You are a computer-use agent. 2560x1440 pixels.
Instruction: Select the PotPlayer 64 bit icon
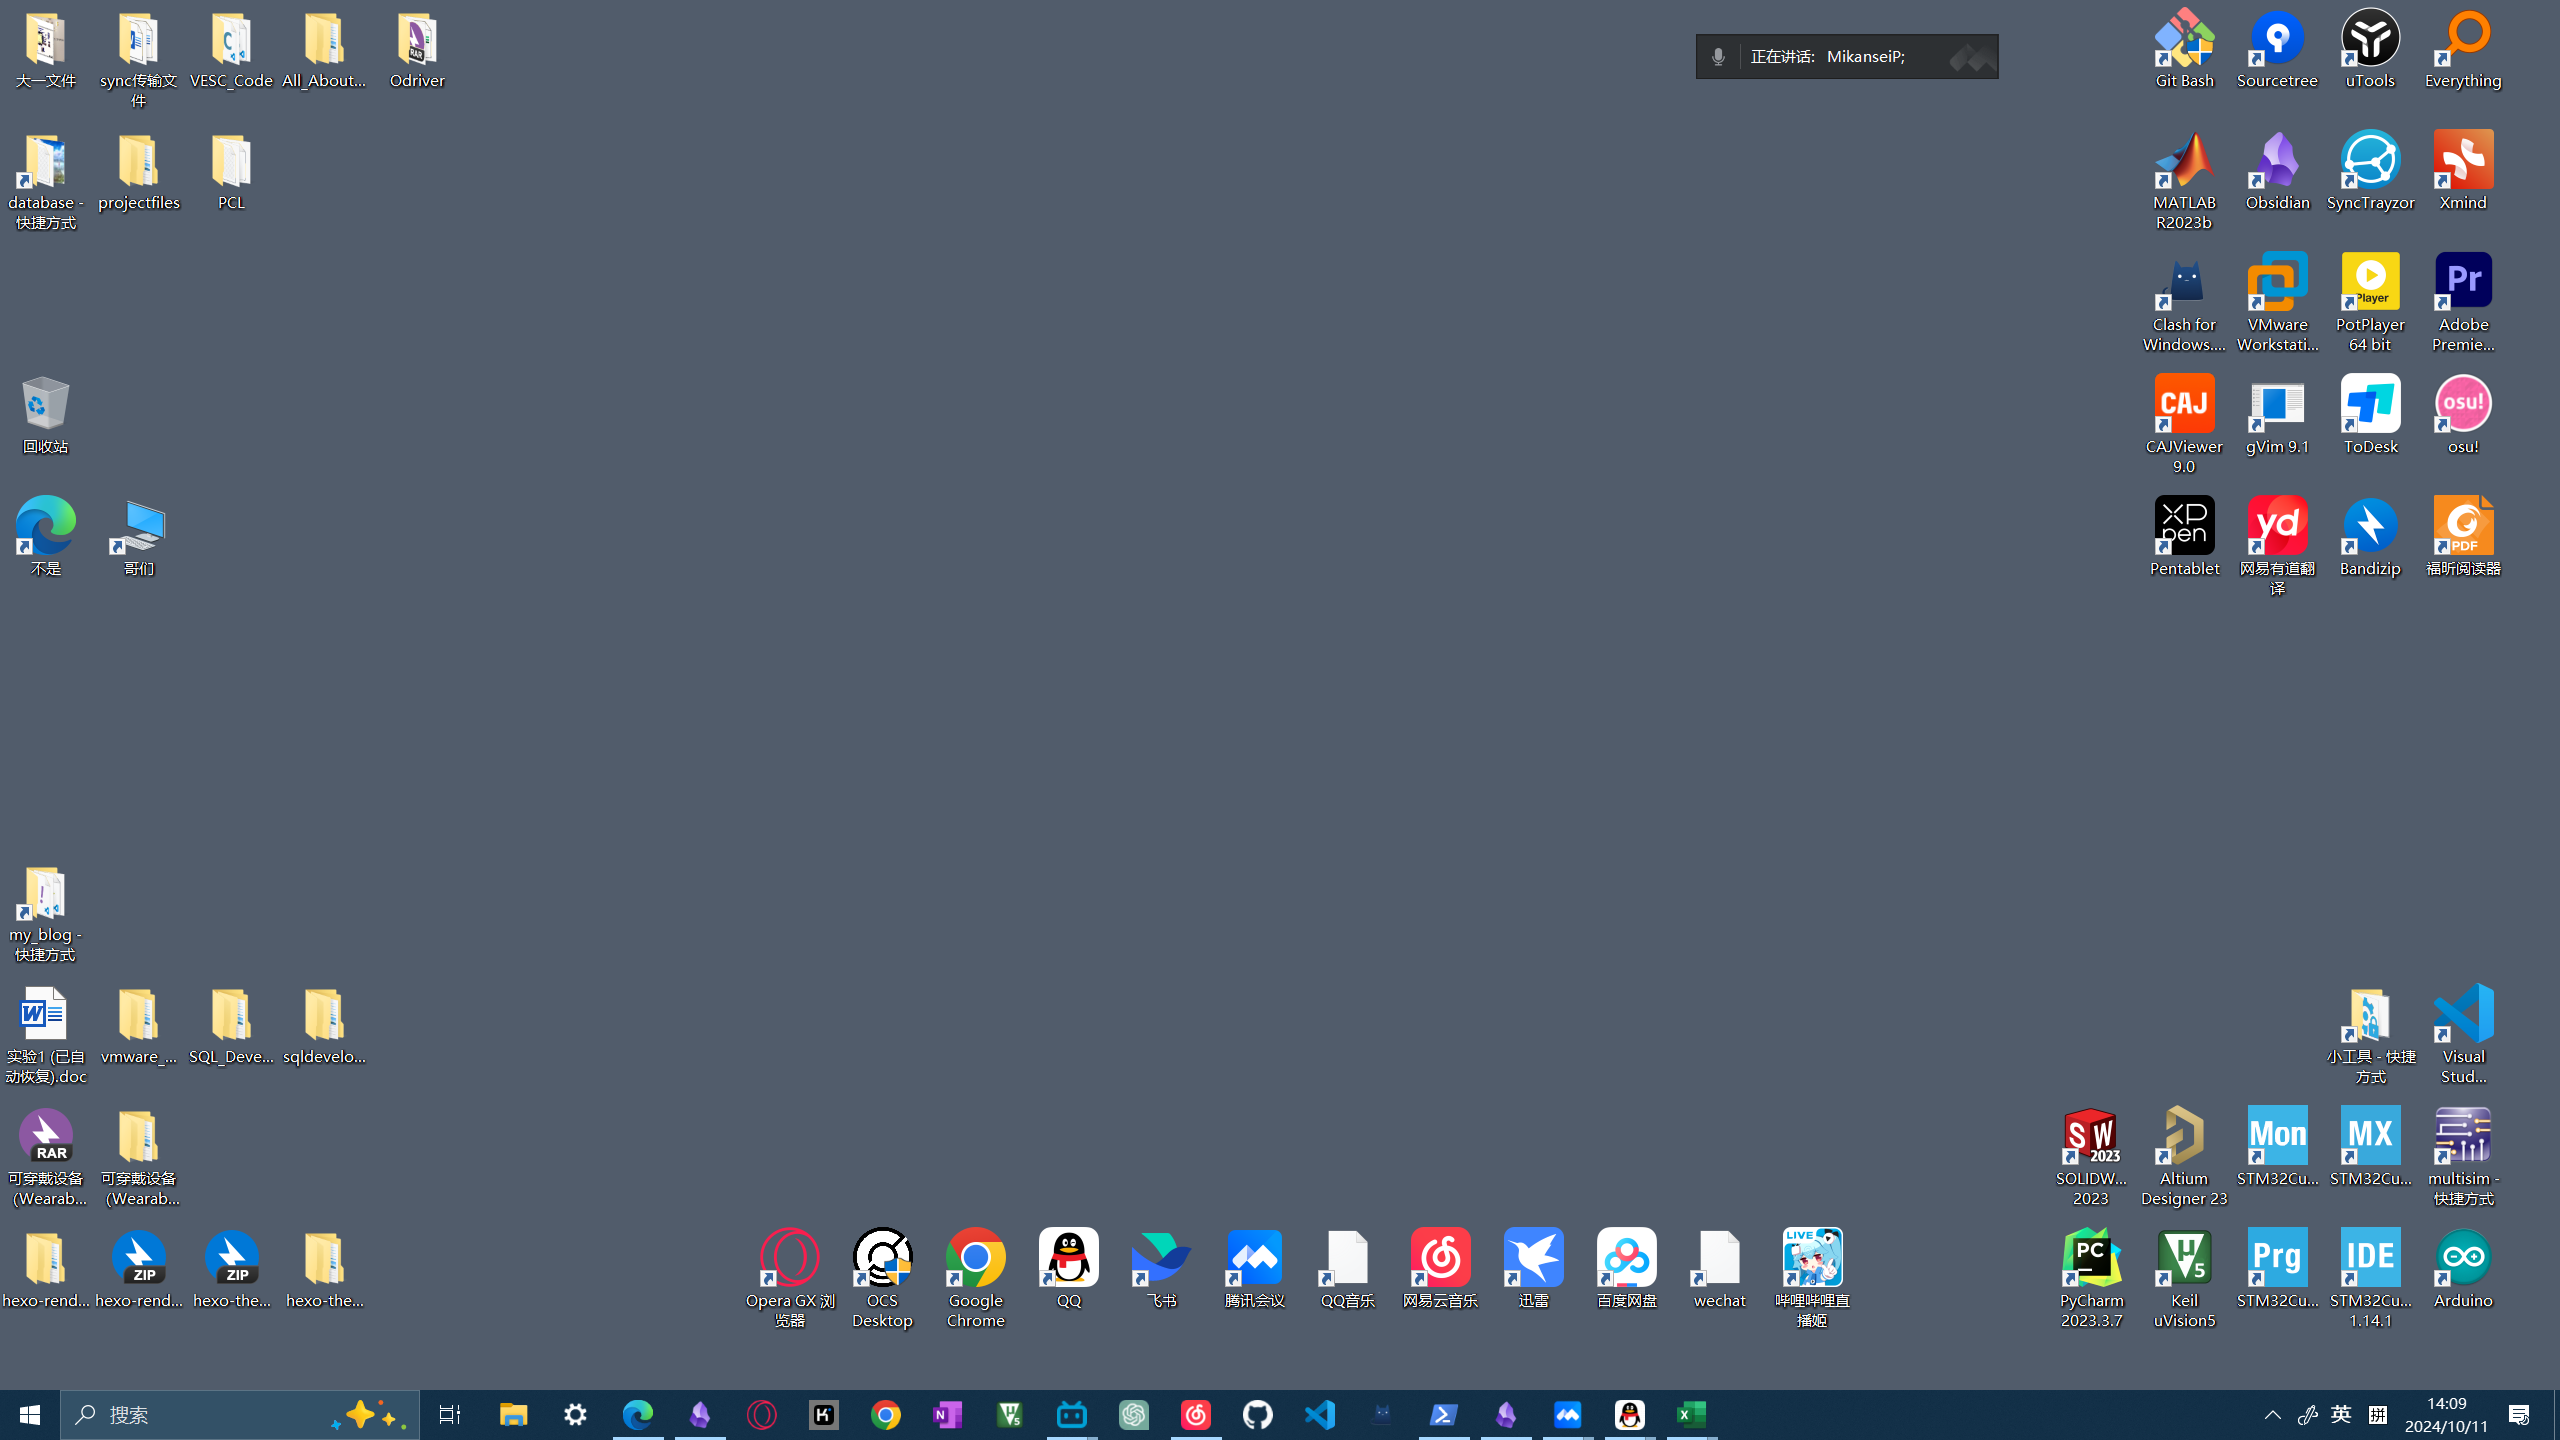(2370, 303)
